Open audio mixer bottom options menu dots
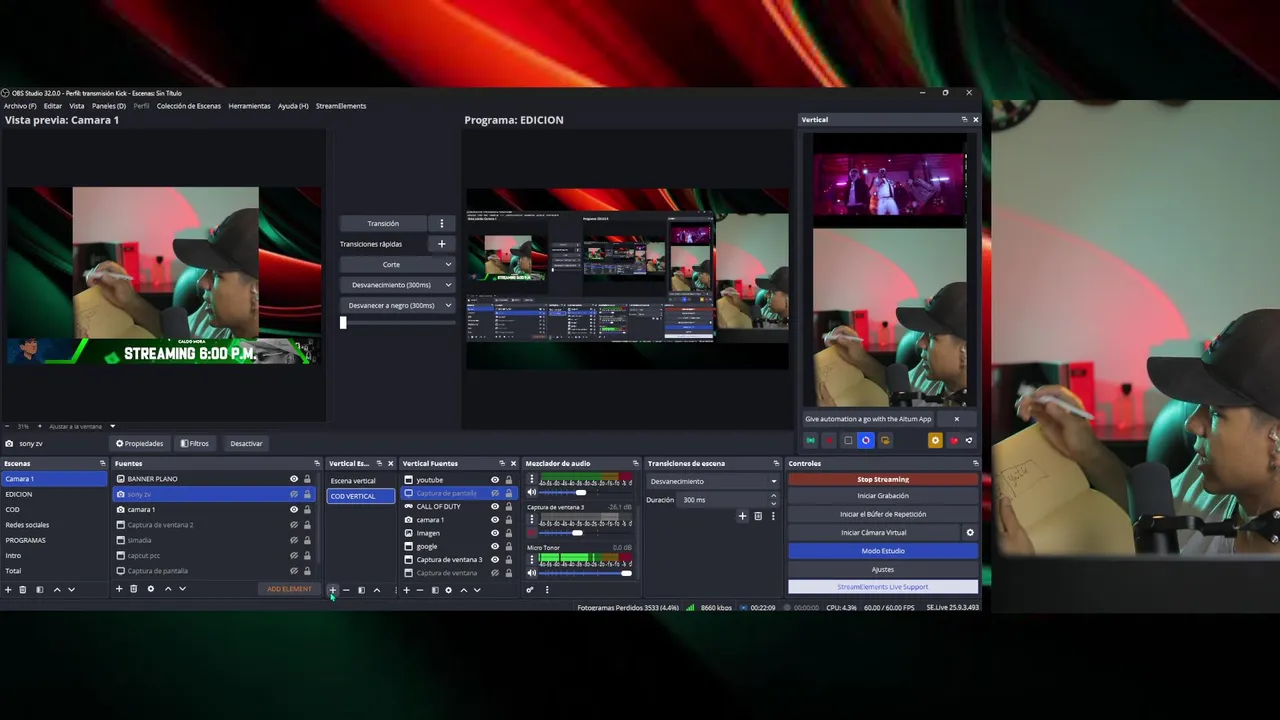The height and width of the screenshot is (720, 1280). point(546,590)
